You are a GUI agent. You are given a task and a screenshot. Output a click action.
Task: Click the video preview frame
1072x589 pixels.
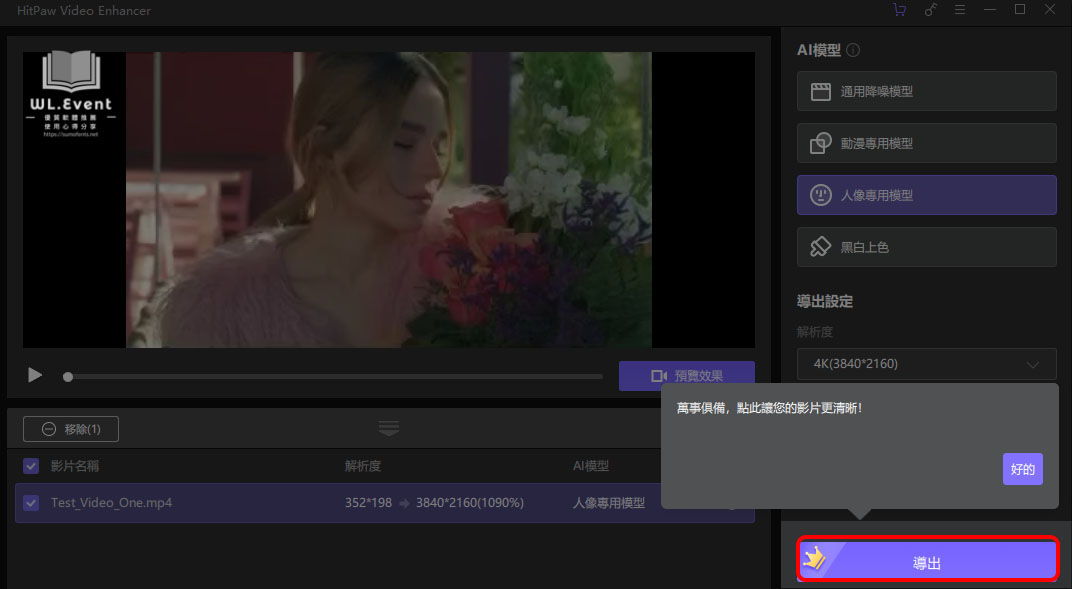point(388,200)
